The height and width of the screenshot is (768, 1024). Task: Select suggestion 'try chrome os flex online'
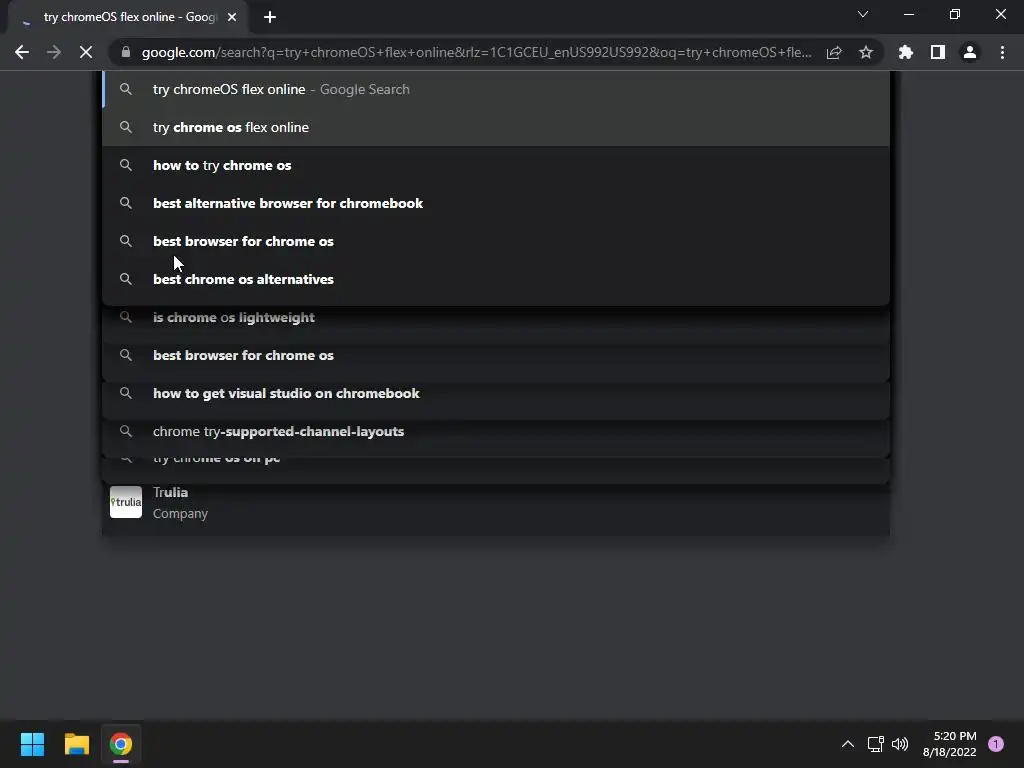coord(496,127)
